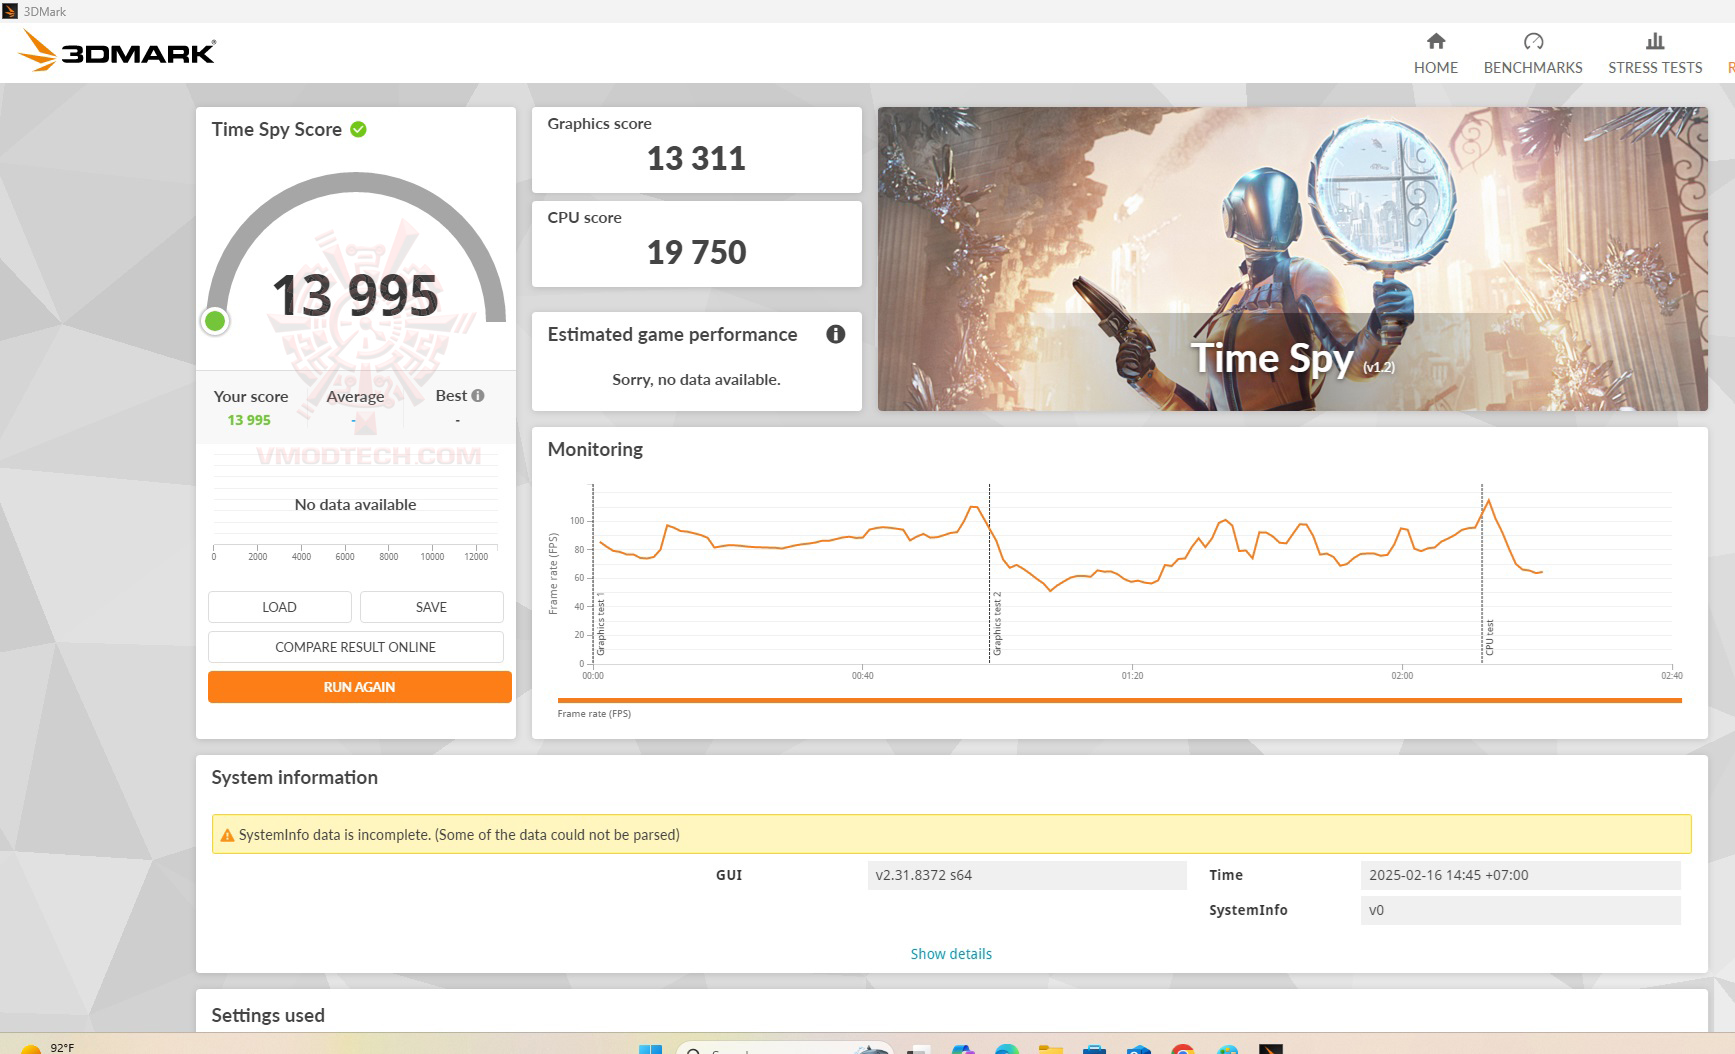Switch to Stress Tests
The width and height of the screenshot is (1735, 1054).
coord(1655,53)
